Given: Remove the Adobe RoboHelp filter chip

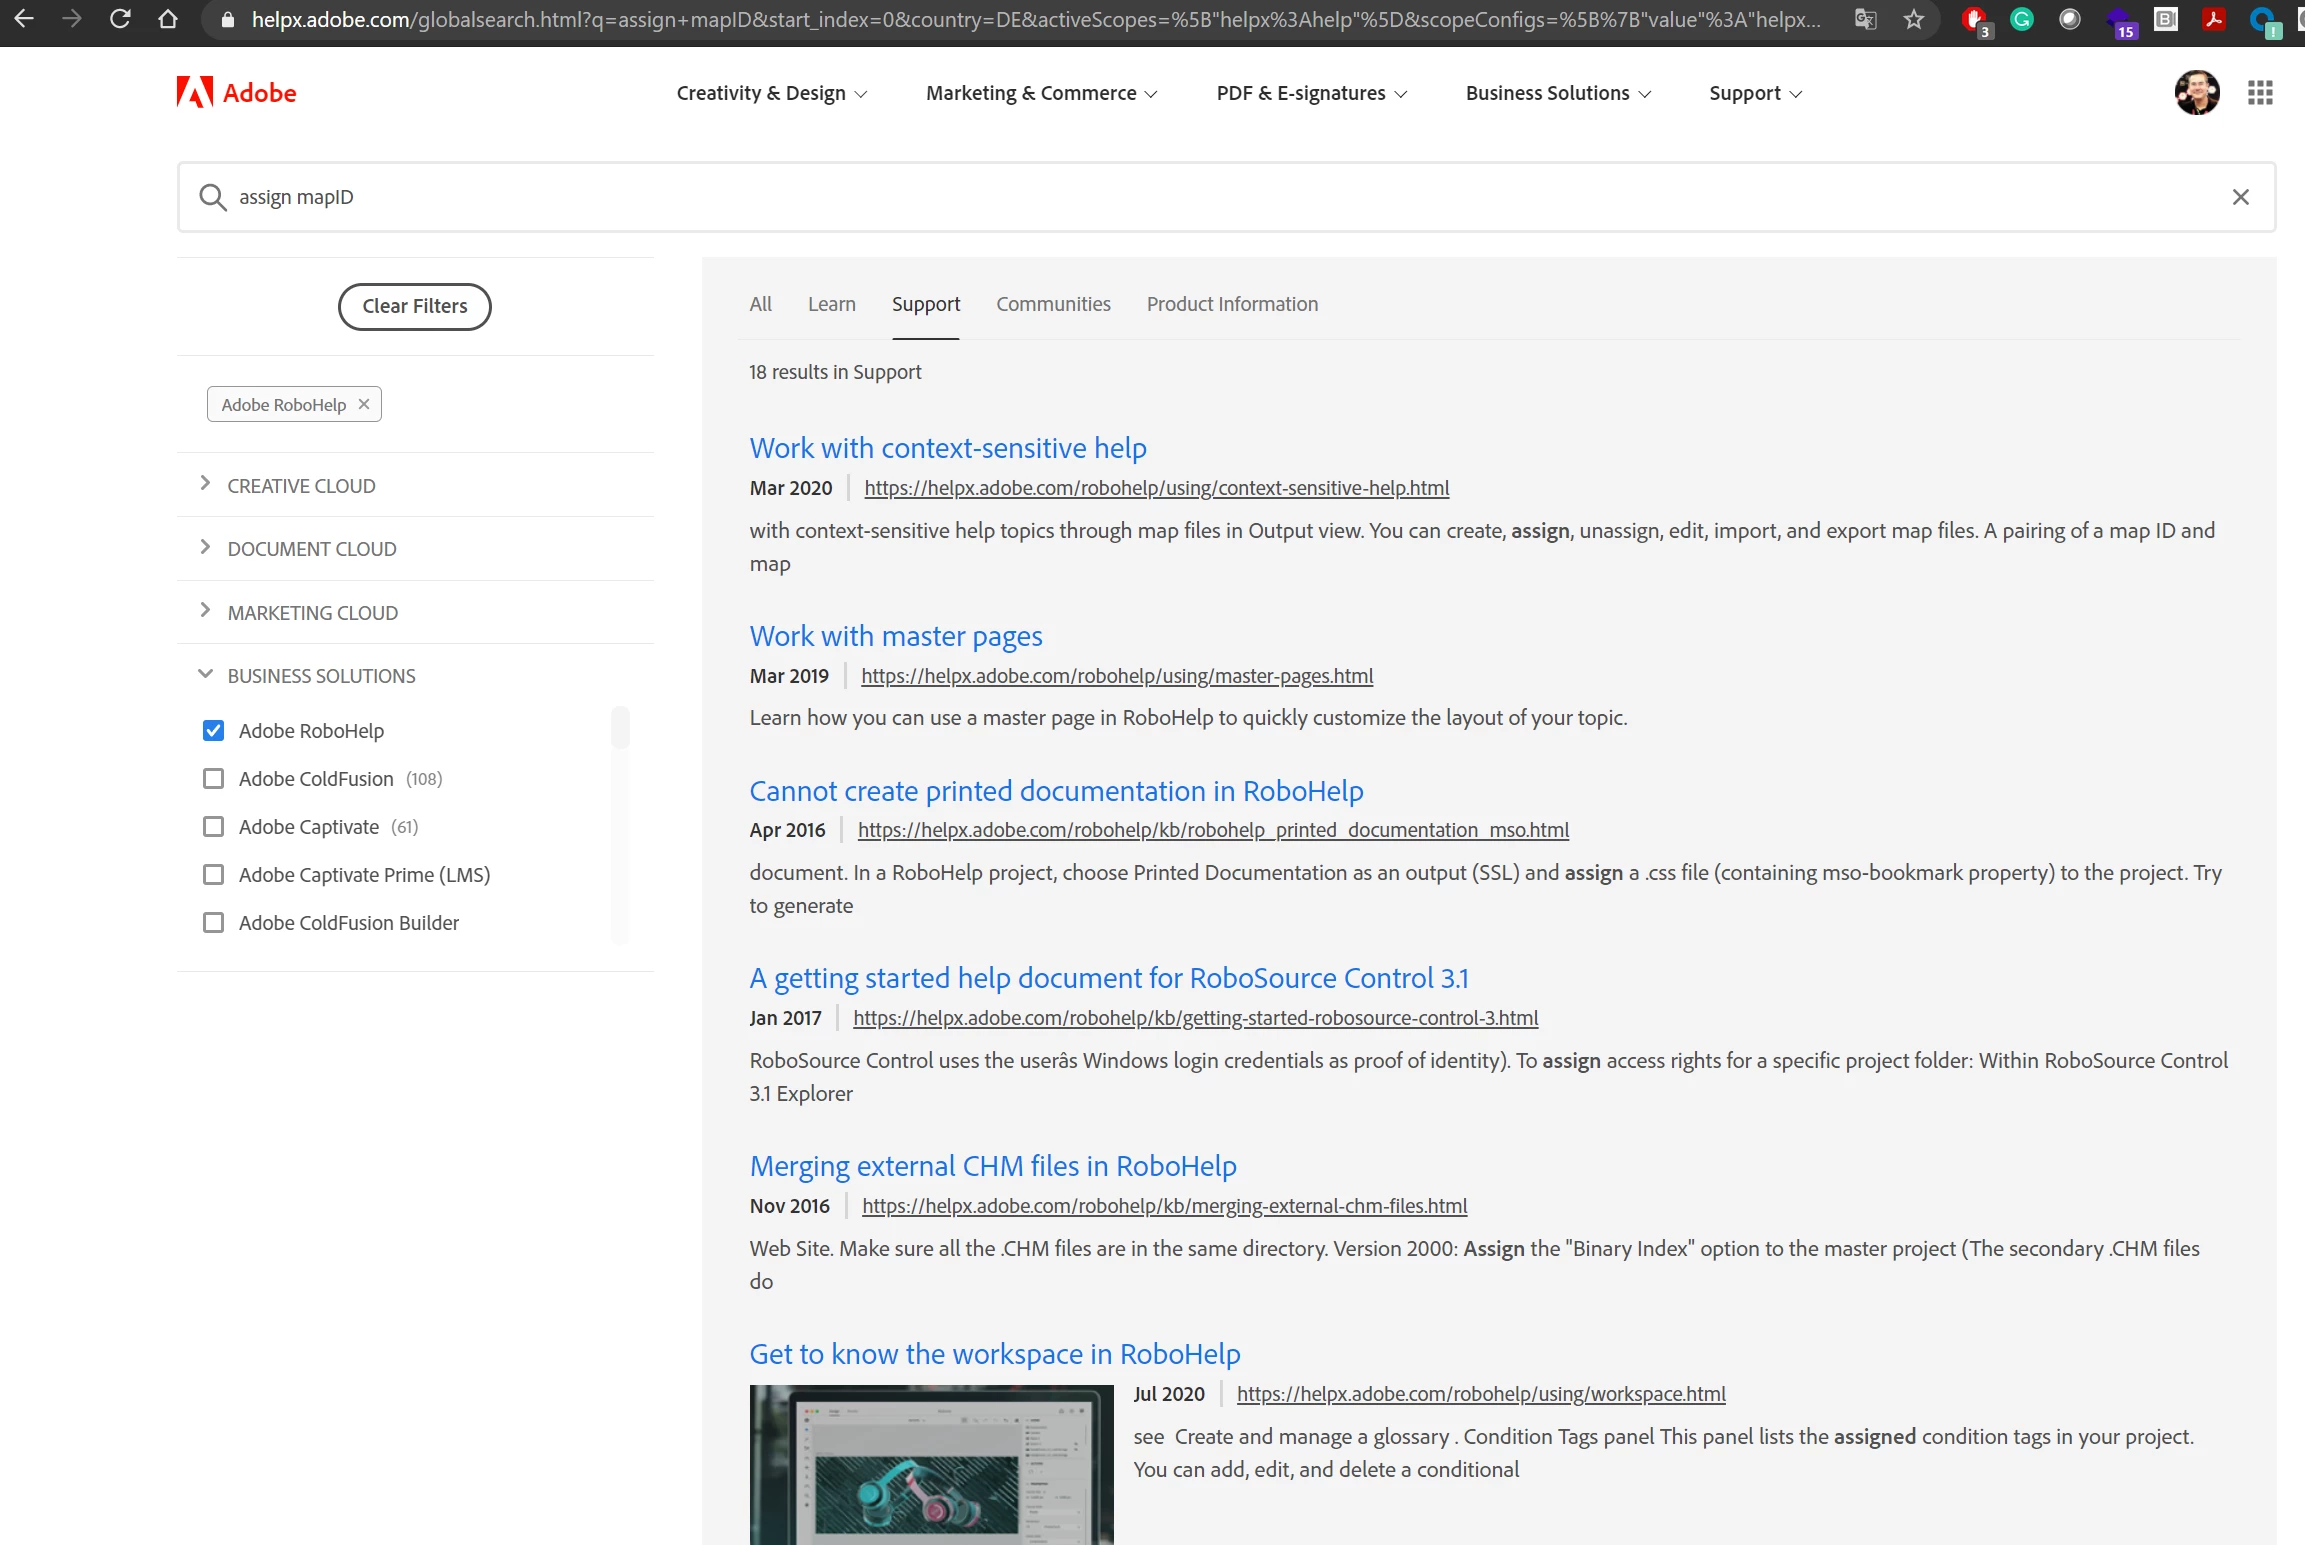Looking at the screenshot, I should point(364,404).
